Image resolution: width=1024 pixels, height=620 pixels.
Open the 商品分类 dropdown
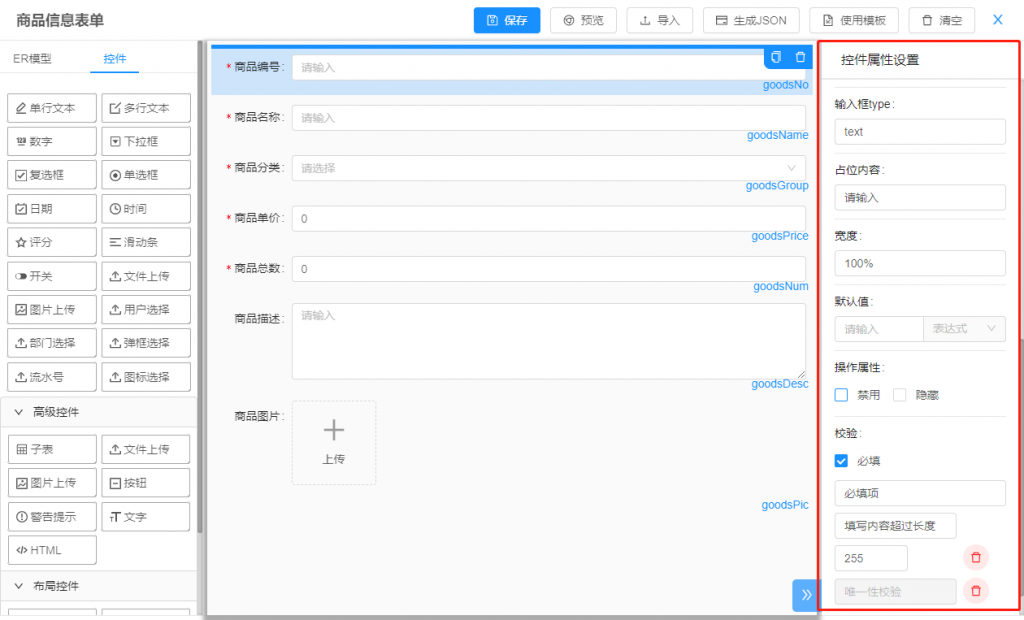tap(548, 168)
